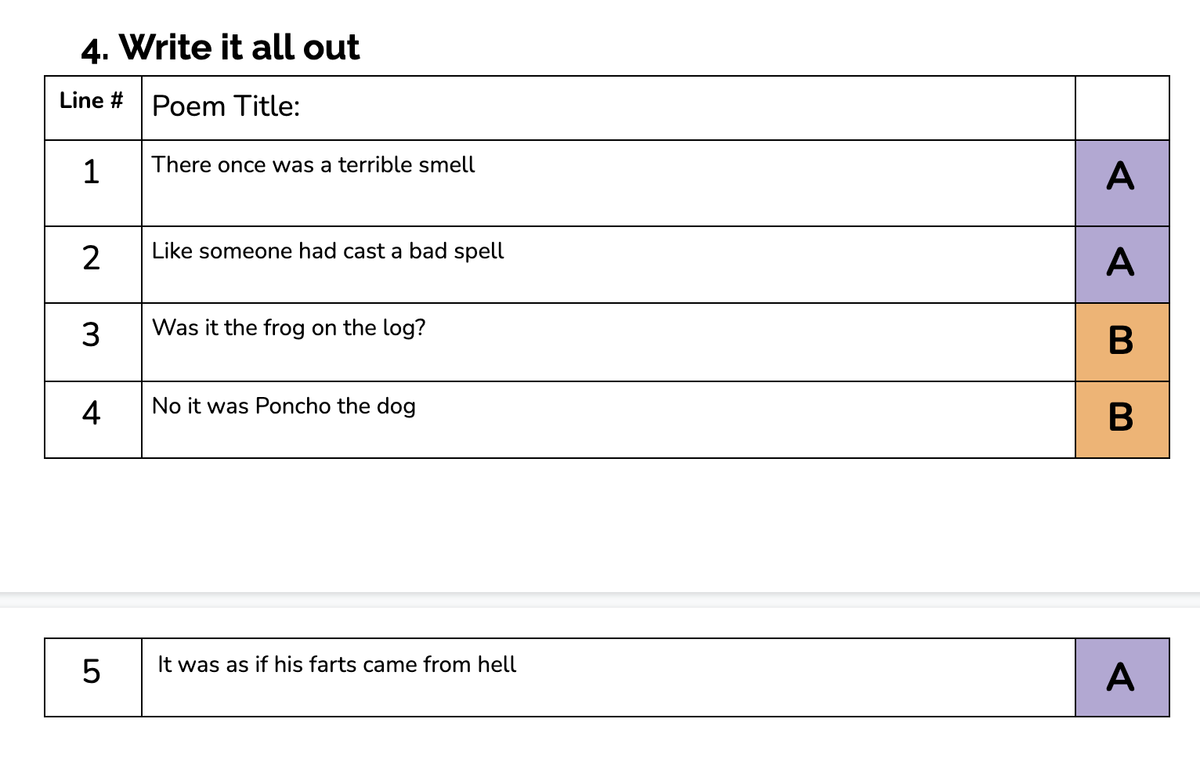Click the purple A cell for line 1
The image size is (1200, 769).
1122,183
